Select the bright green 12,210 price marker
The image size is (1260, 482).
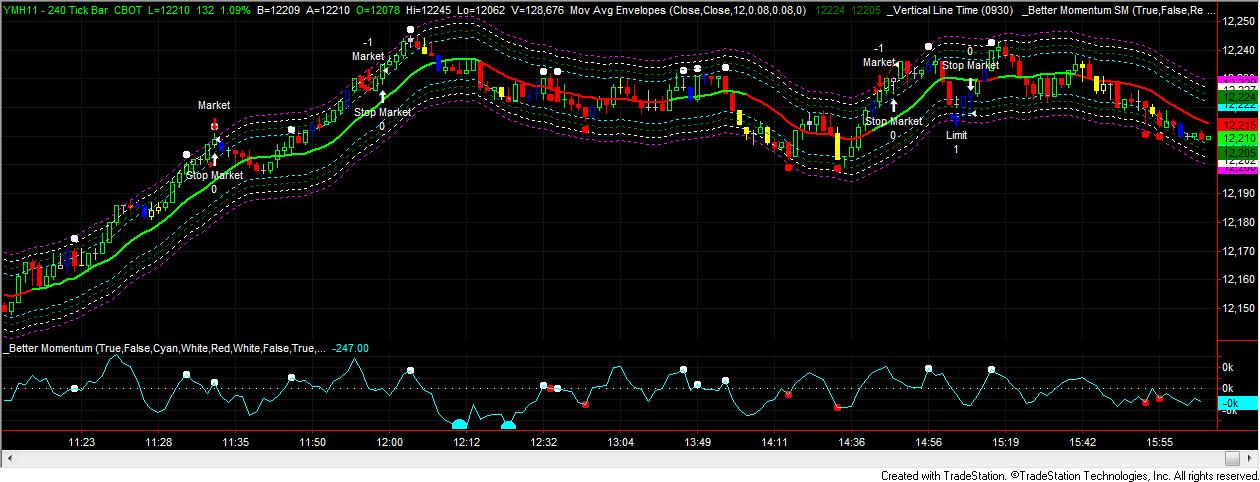[1236, 137]
